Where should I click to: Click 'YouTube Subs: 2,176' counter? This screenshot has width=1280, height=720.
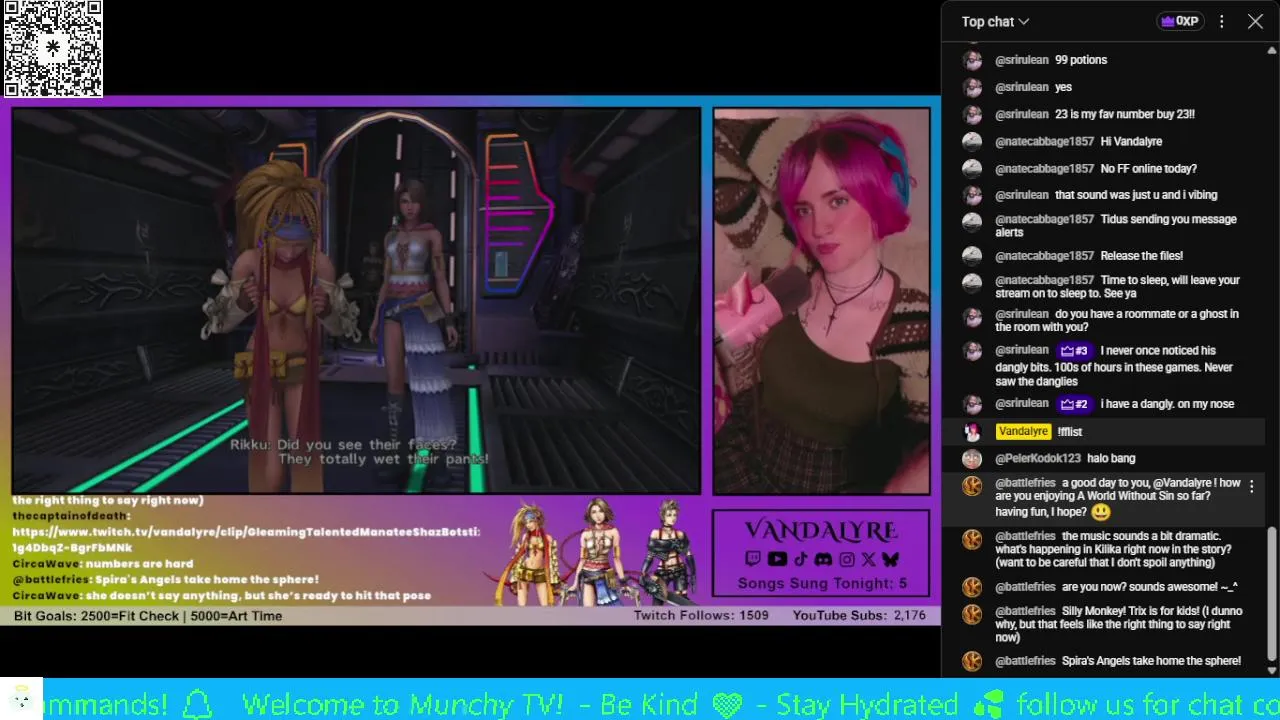[859, 615]
